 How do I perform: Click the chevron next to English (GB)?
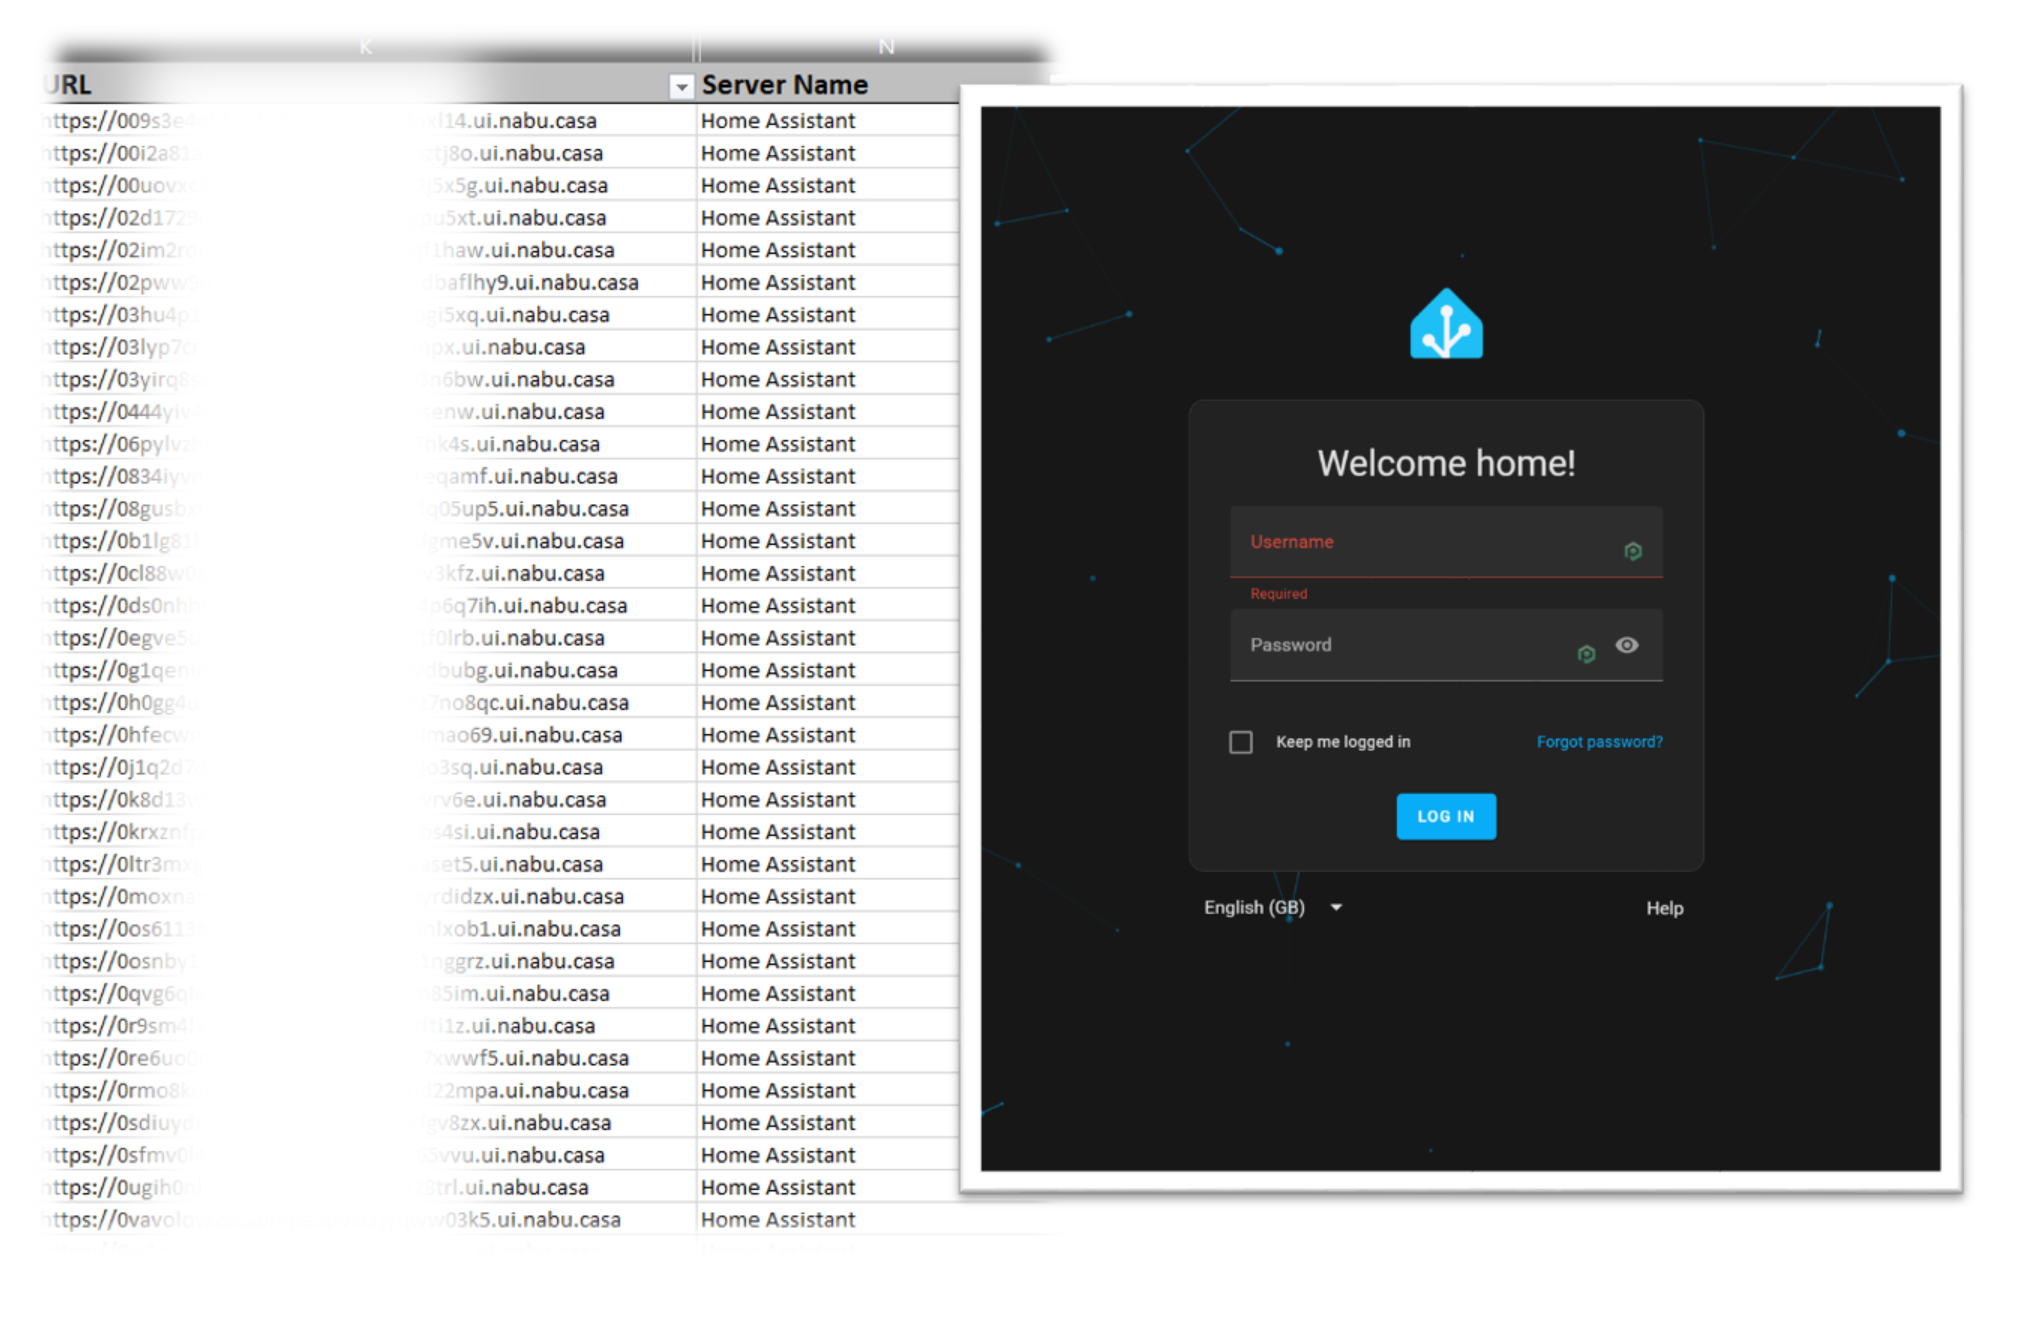(x=1337, y=907)
